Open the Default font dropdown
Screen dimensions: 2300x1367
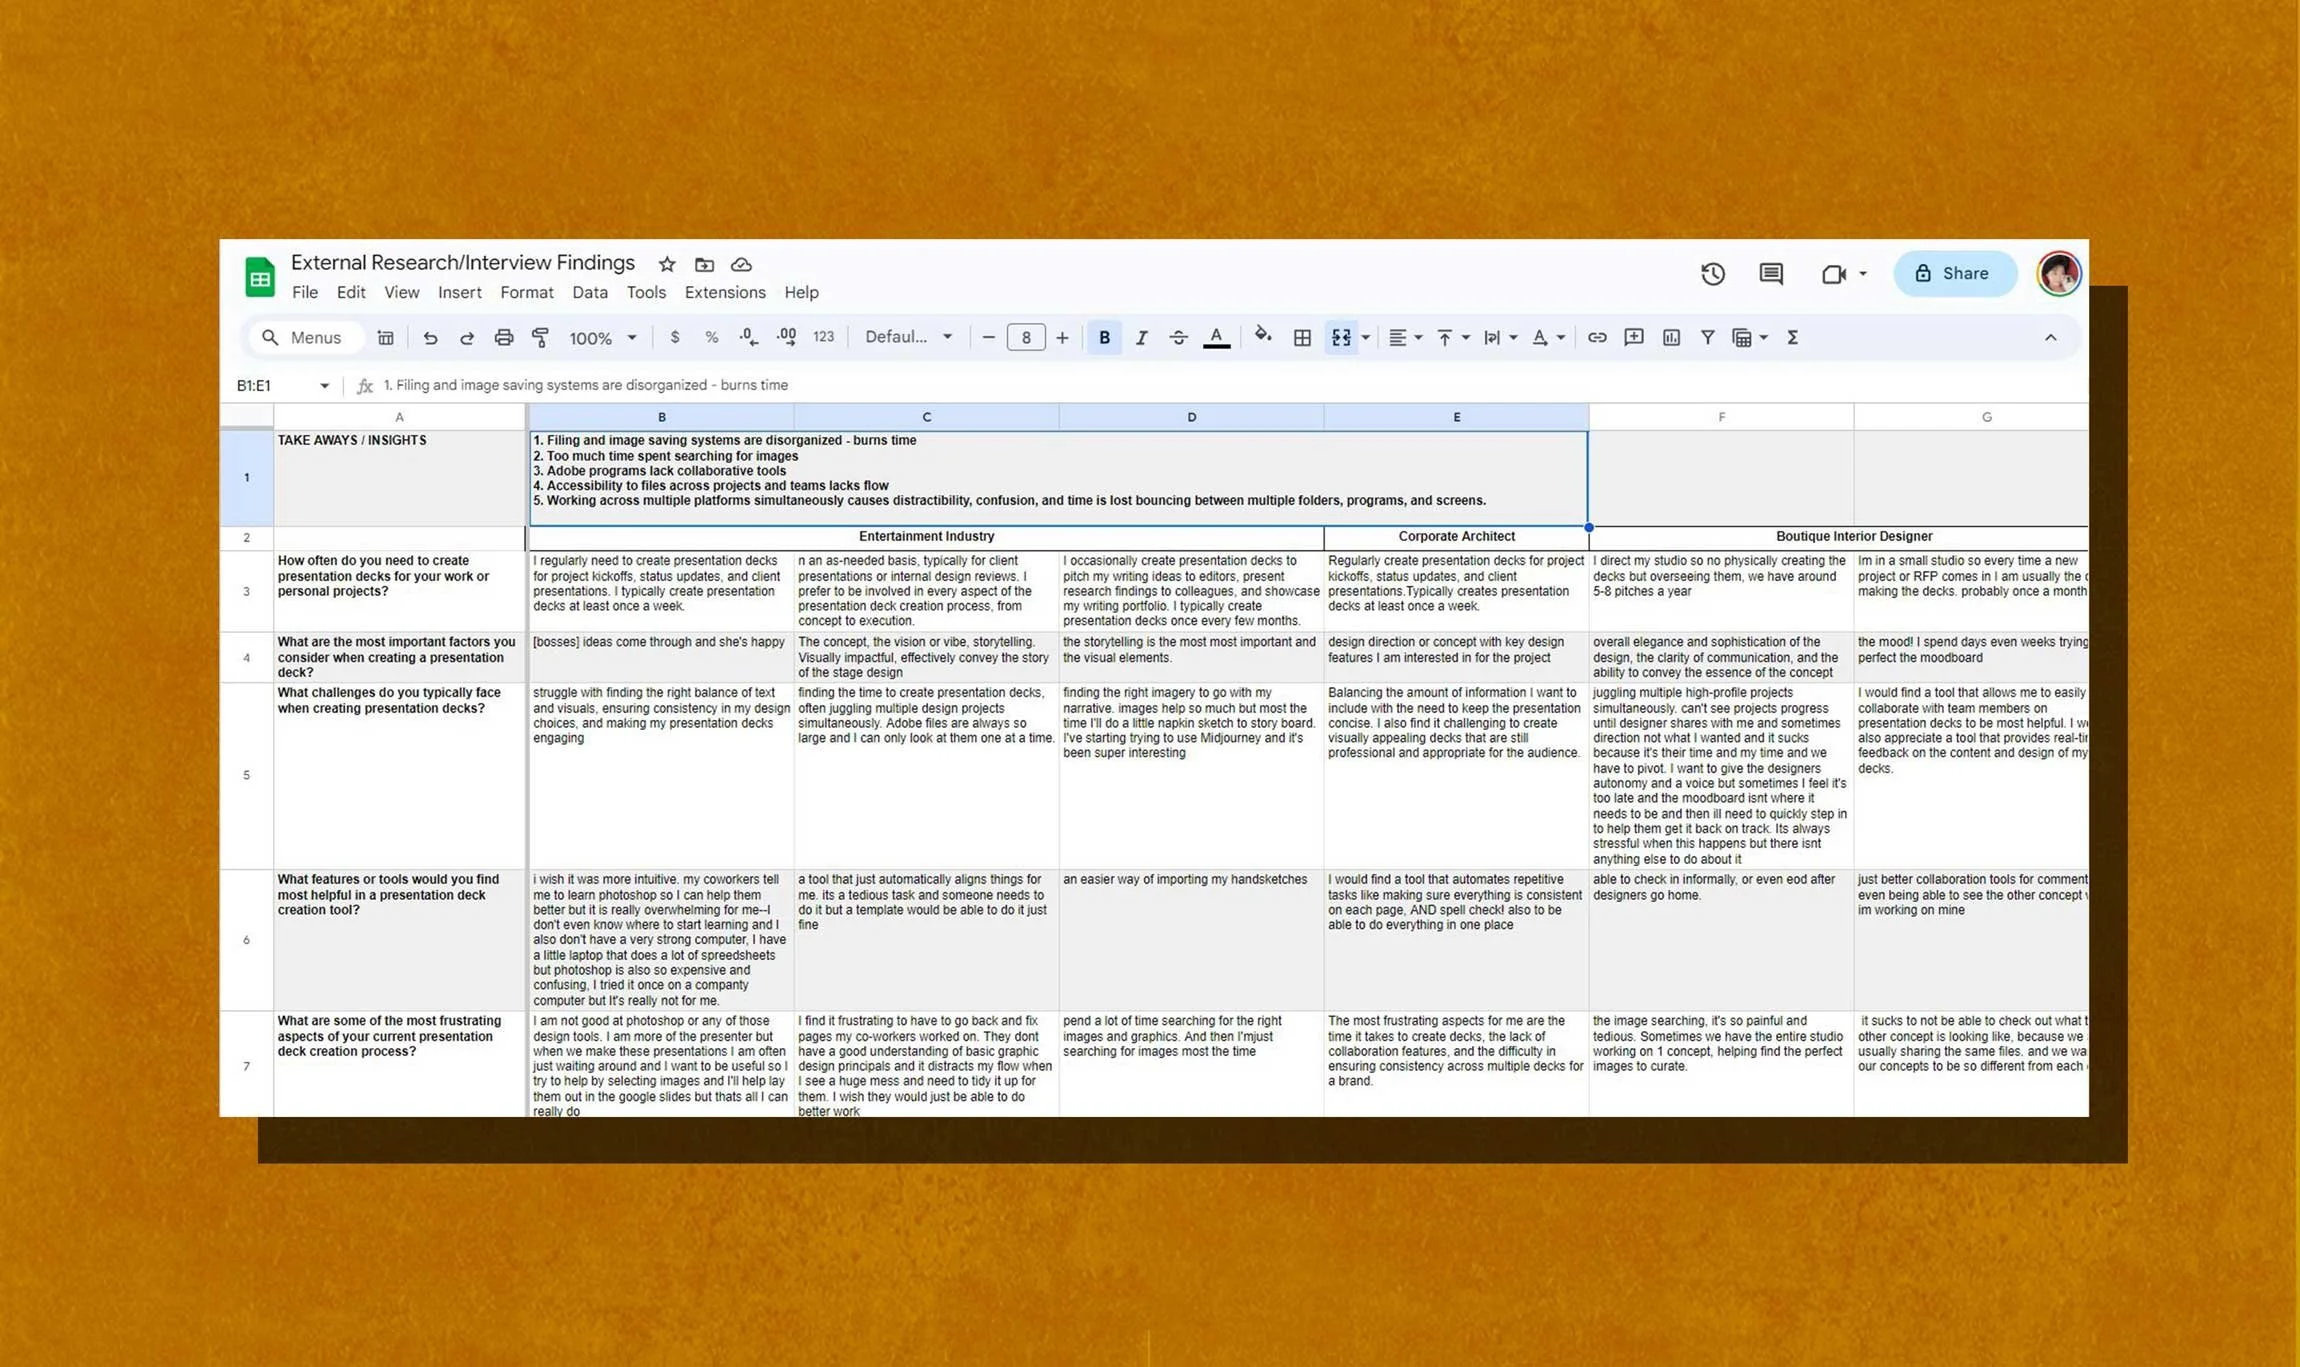(908, 337)
